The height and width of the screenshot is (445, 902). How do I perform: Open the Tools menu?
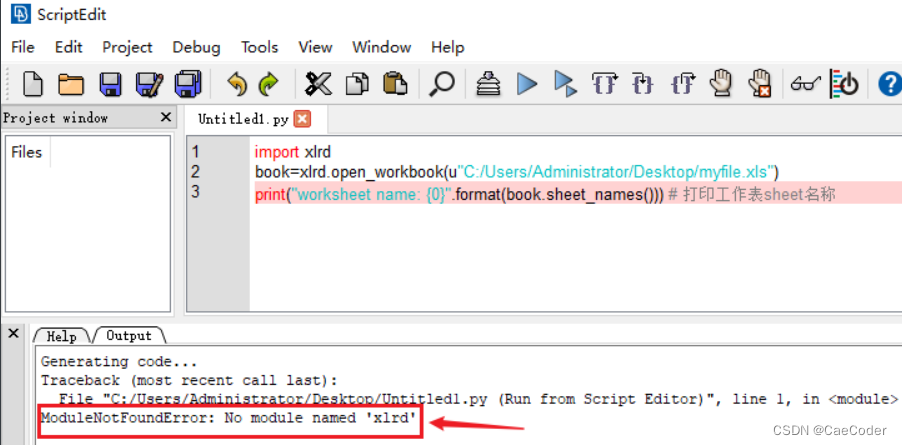click(259, 47)
